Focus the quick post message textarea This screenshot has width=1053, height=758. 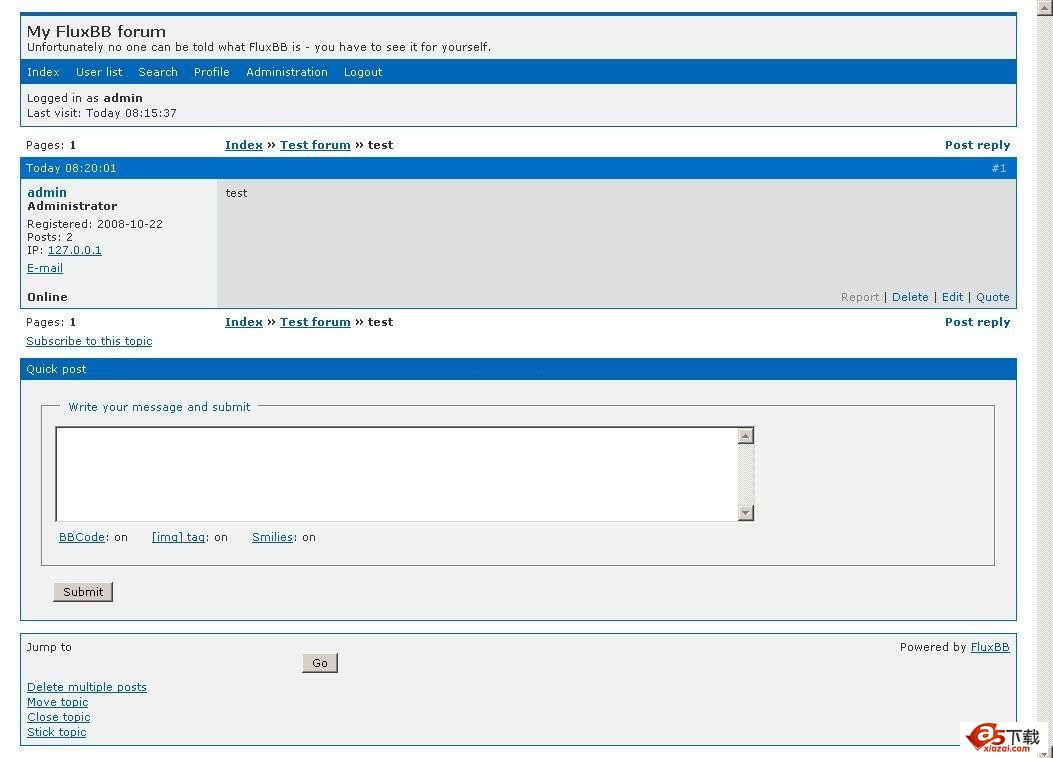[397, 474]
